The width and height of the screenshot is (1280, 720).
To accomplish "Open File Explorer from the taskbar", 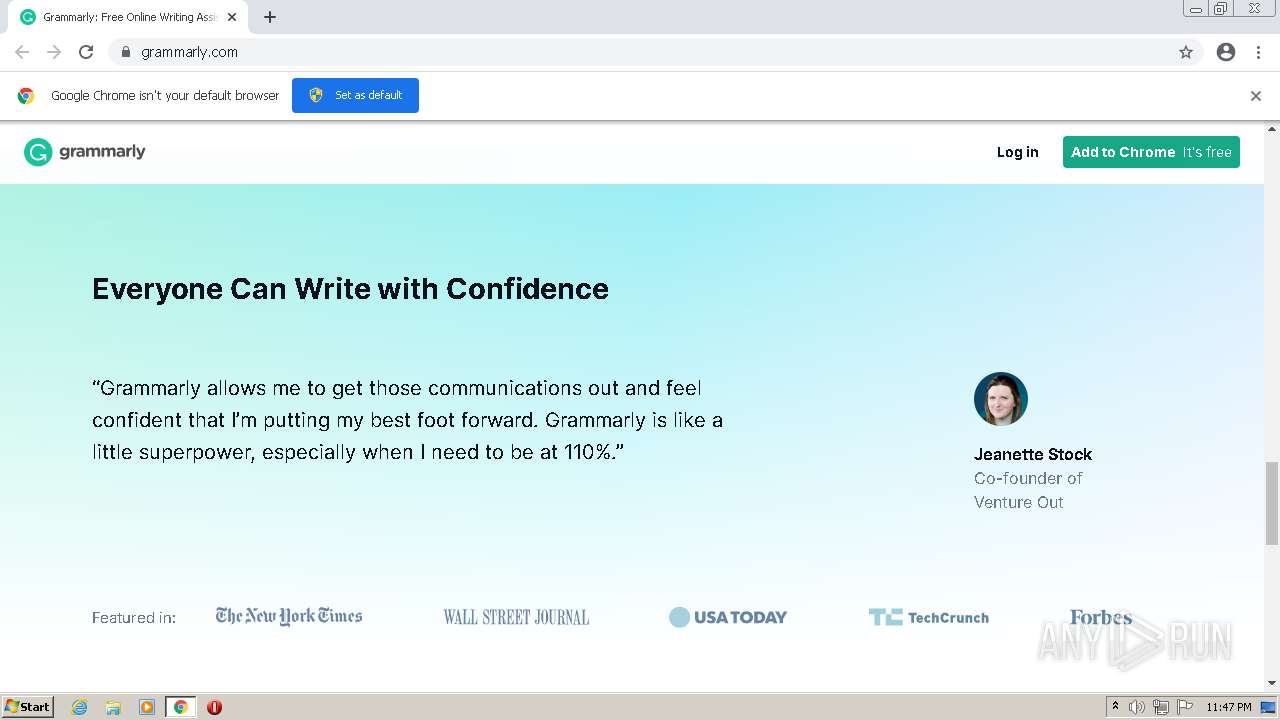I will (113, 707).
